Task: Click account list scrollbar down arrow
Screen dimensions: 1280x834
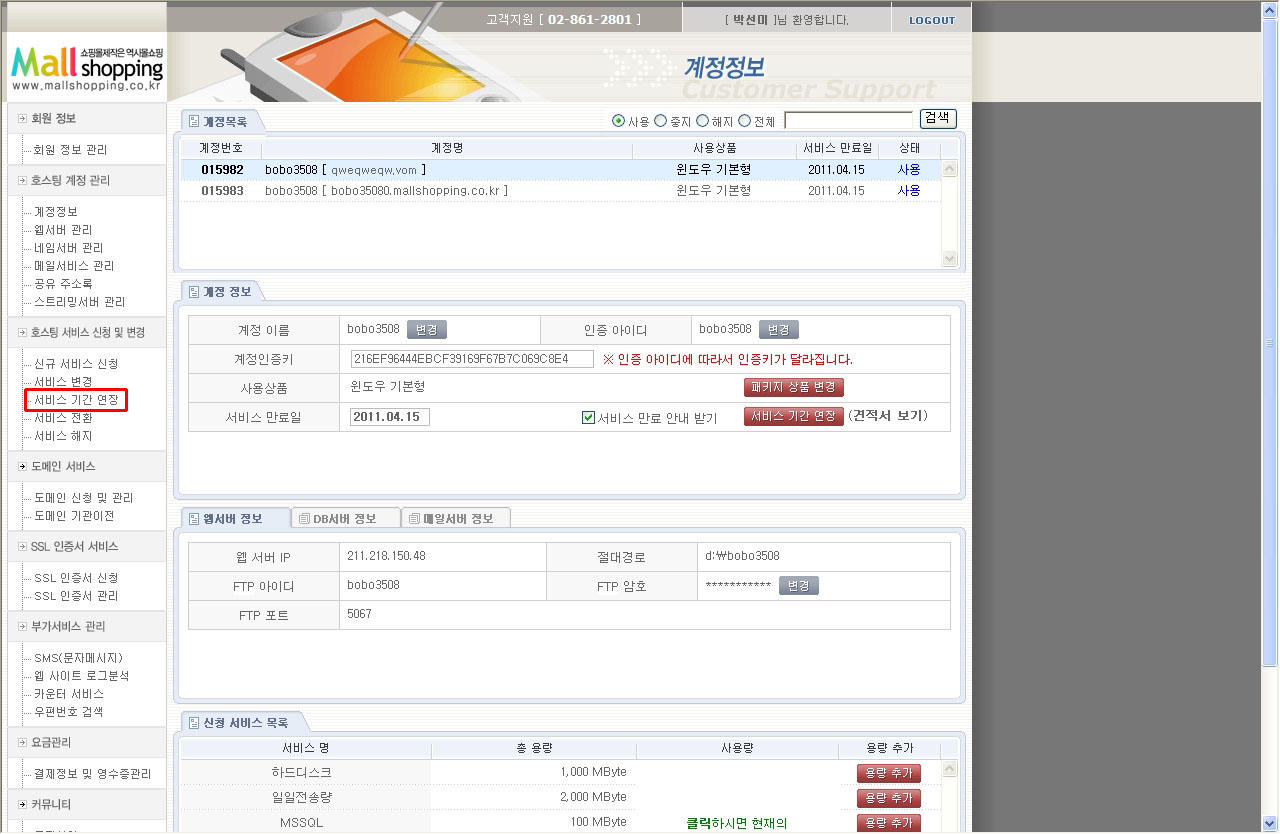Action: click(x=950, y=259)
